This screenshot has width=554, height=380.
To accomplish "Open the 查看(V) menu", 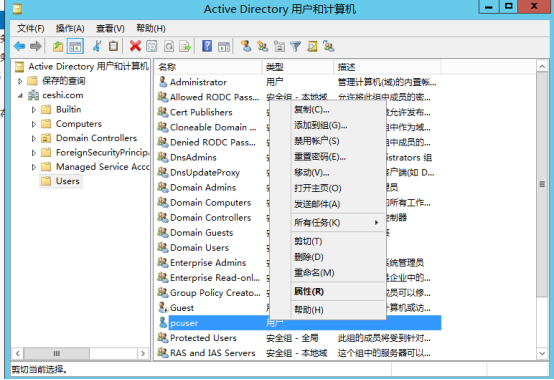I will pos(110,28).
